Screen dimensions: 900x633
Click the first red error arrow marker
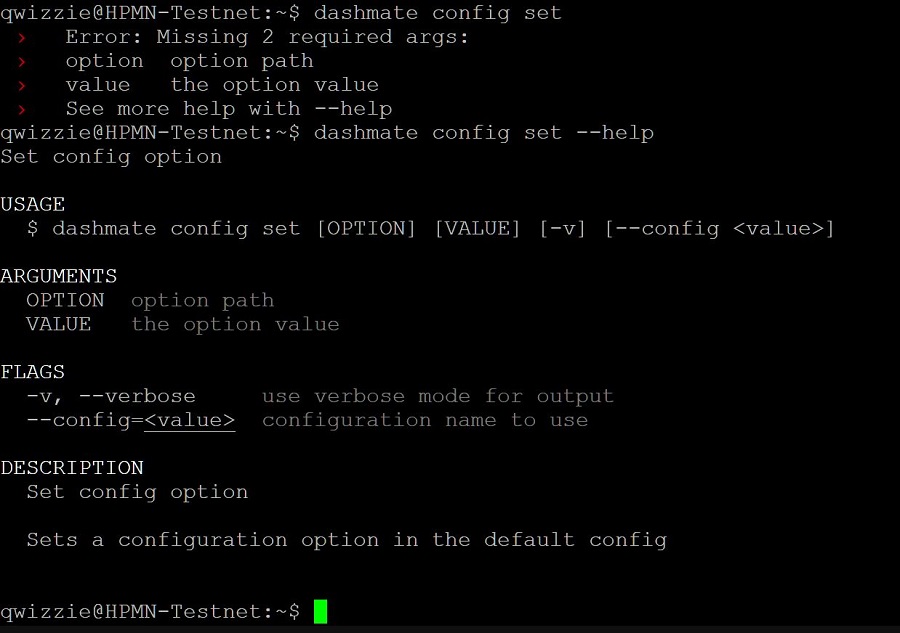[x=22, y=38]
